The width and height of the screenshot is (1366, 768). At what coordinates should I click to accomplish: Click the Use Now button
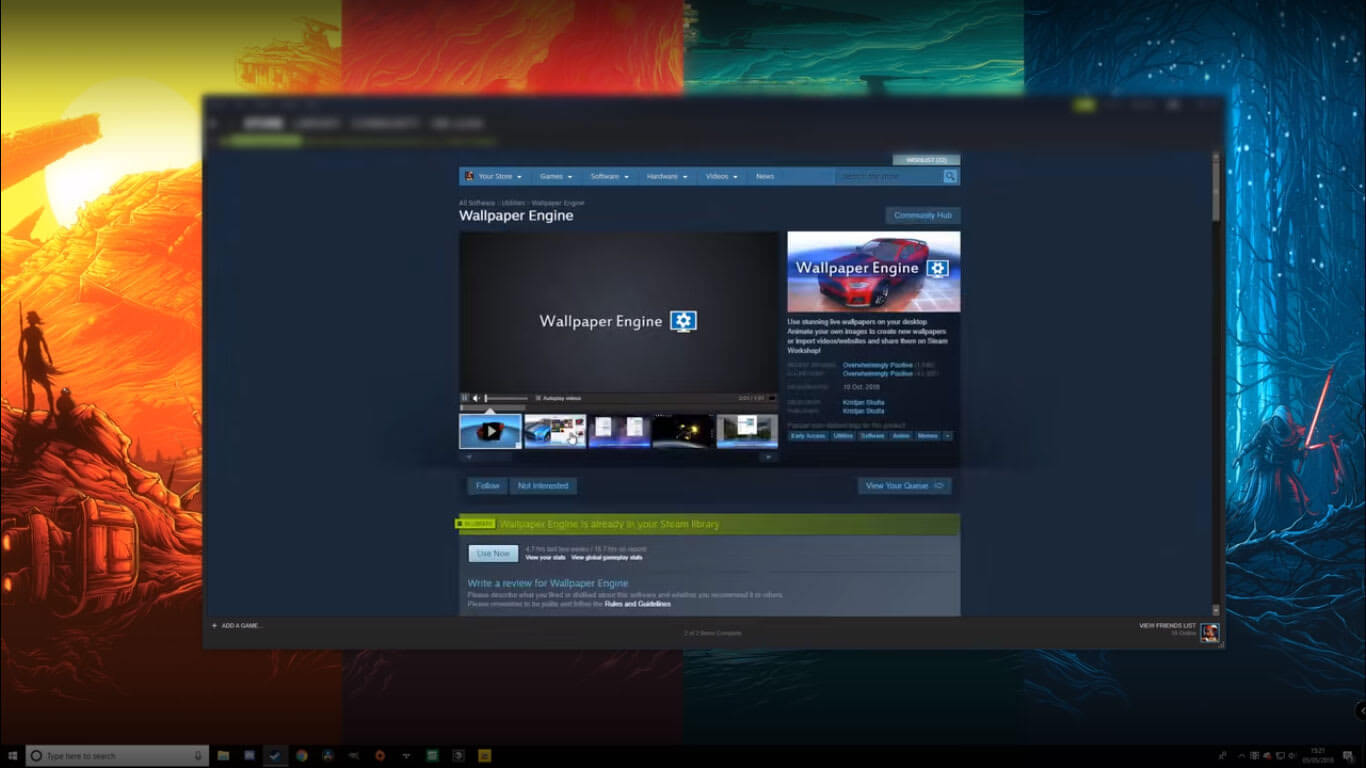(x=492, y=552)
